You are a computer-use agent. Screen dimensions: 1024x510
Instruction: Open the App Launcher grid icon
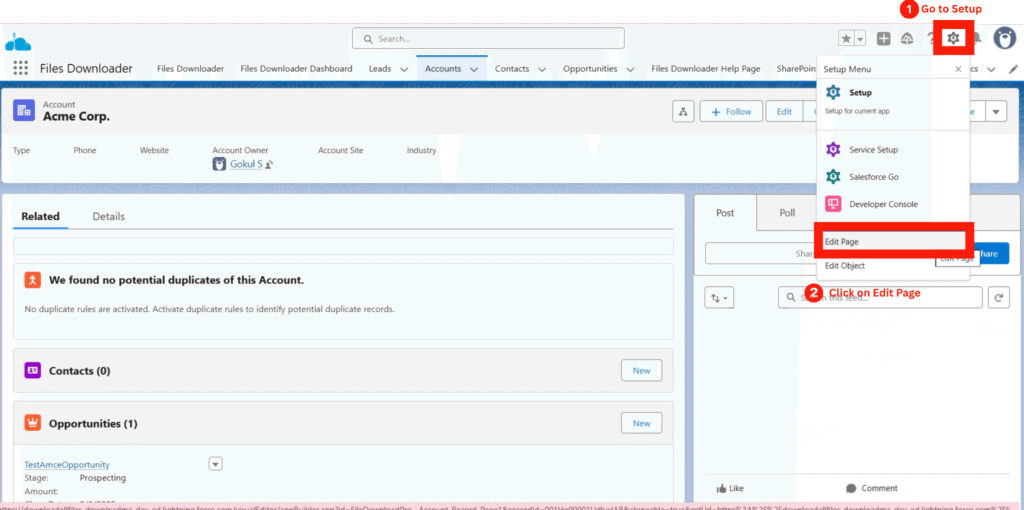pyautogui.click(x=20, y=68)
